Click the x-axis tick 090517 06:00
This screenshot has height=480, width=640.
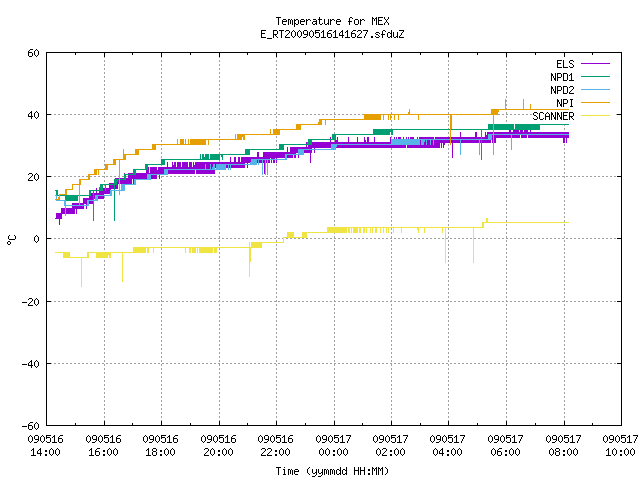[x=506, y=446]
